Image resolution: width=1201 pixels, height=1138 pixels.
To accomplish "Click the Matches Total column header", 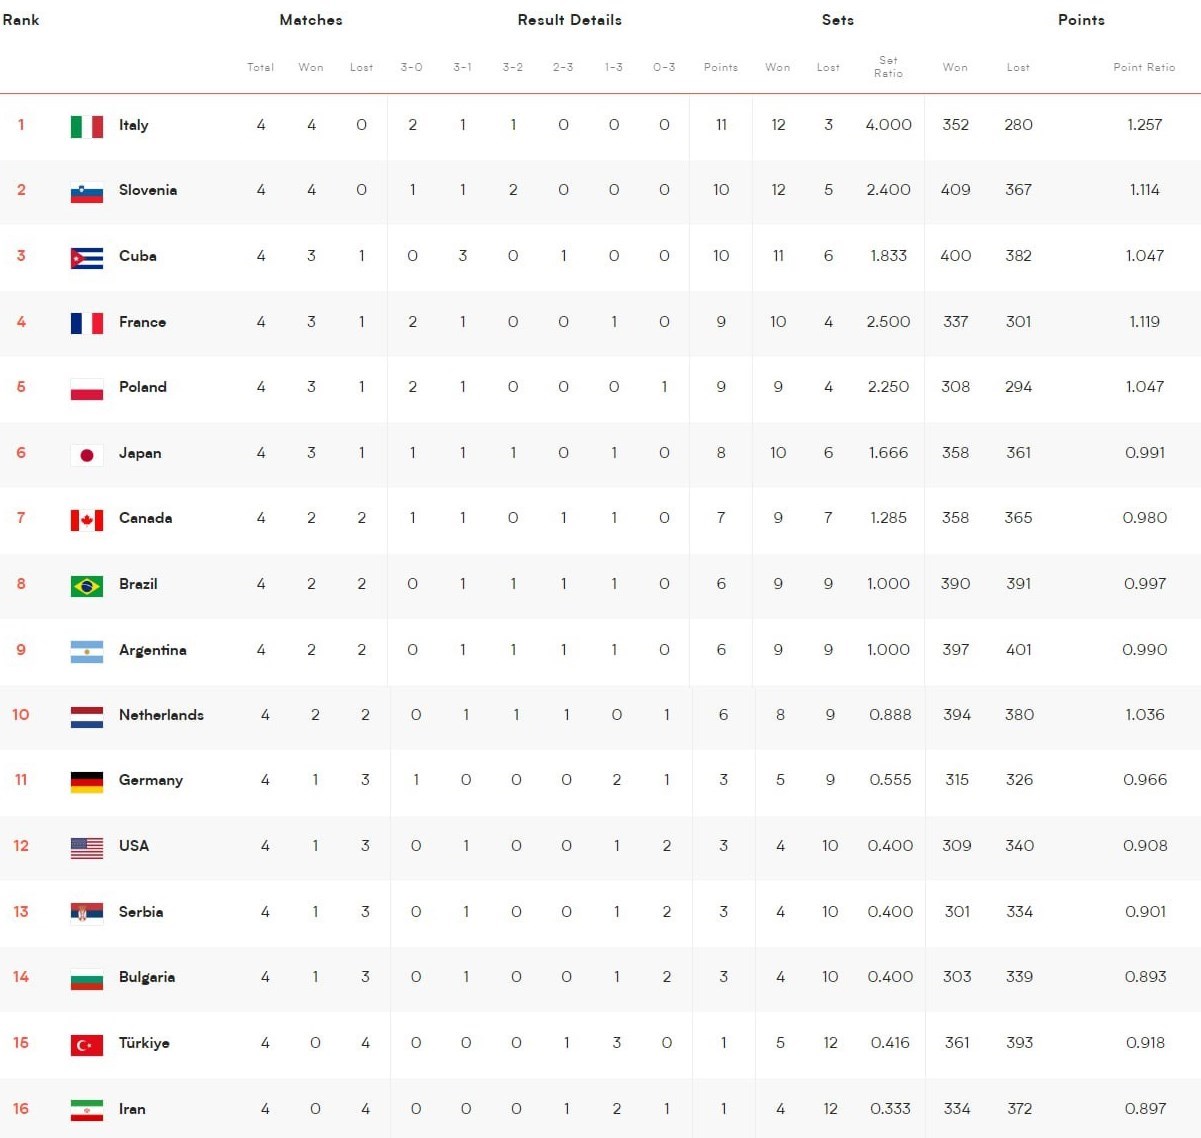I will click(260, 67).
